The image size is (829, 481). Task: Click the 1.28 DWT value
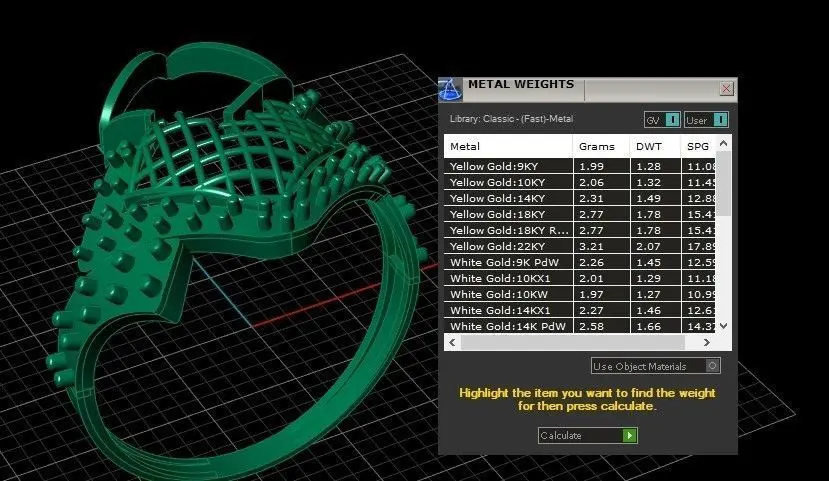649,166
